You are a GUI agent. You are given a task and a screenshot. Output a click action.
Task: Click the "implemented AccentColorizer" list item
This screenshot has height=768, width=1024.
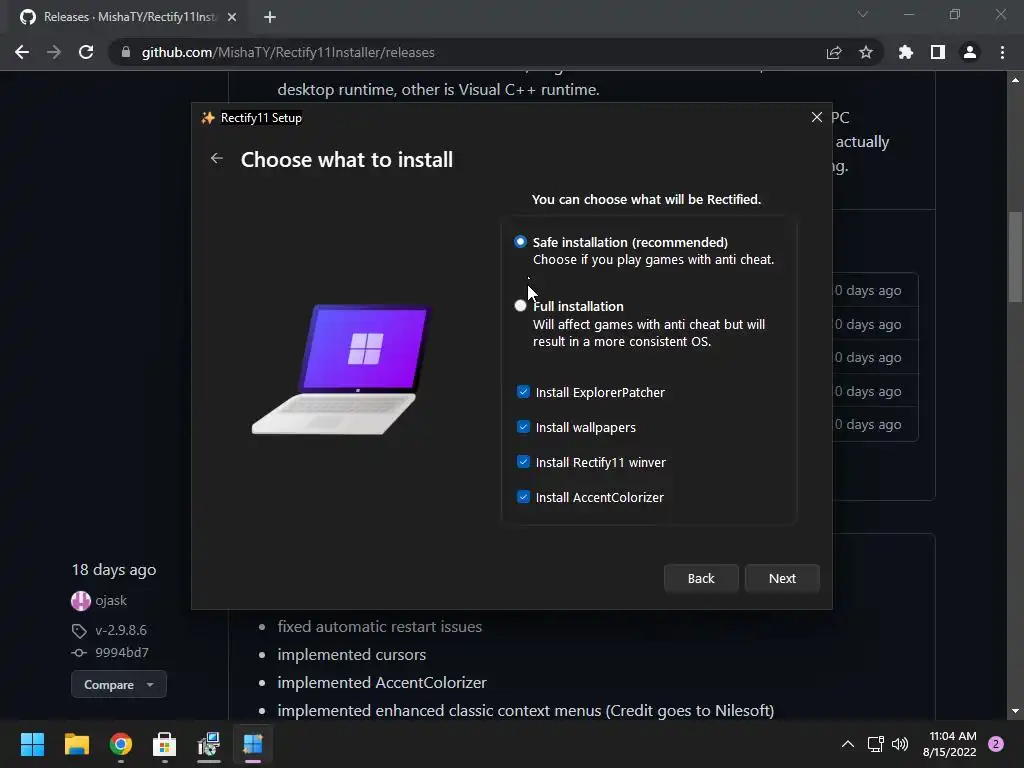382,682
